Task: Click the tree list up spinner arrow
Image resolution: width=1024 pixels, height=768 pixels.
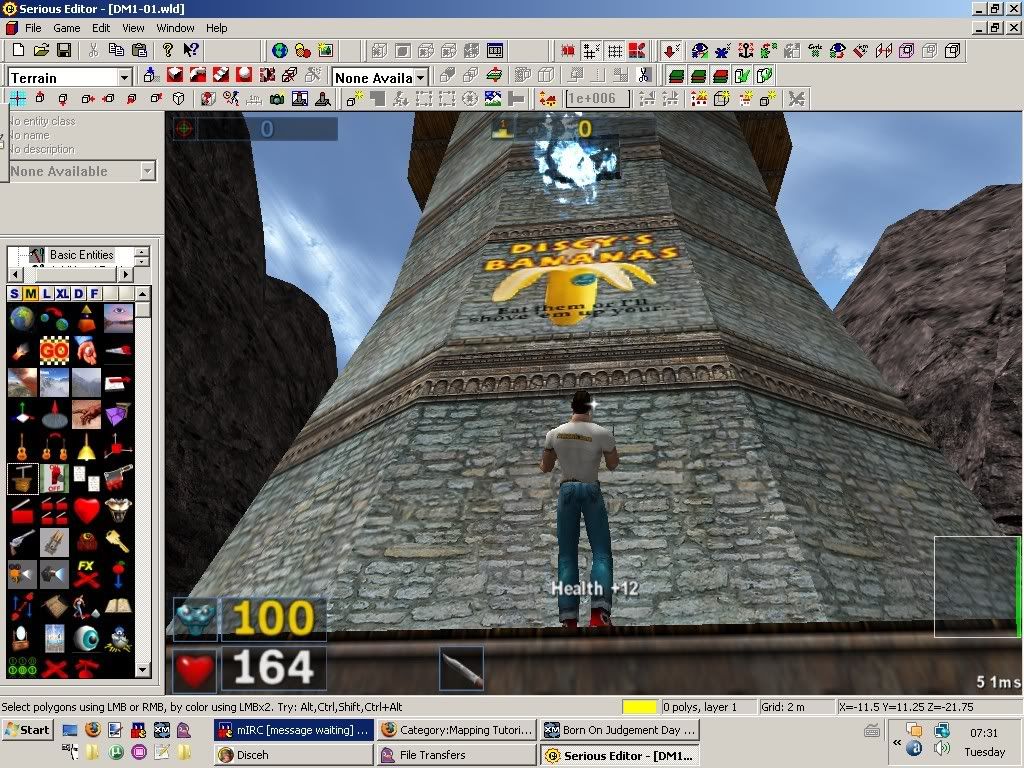Action: pyautogui.click(x=142, y=251)
